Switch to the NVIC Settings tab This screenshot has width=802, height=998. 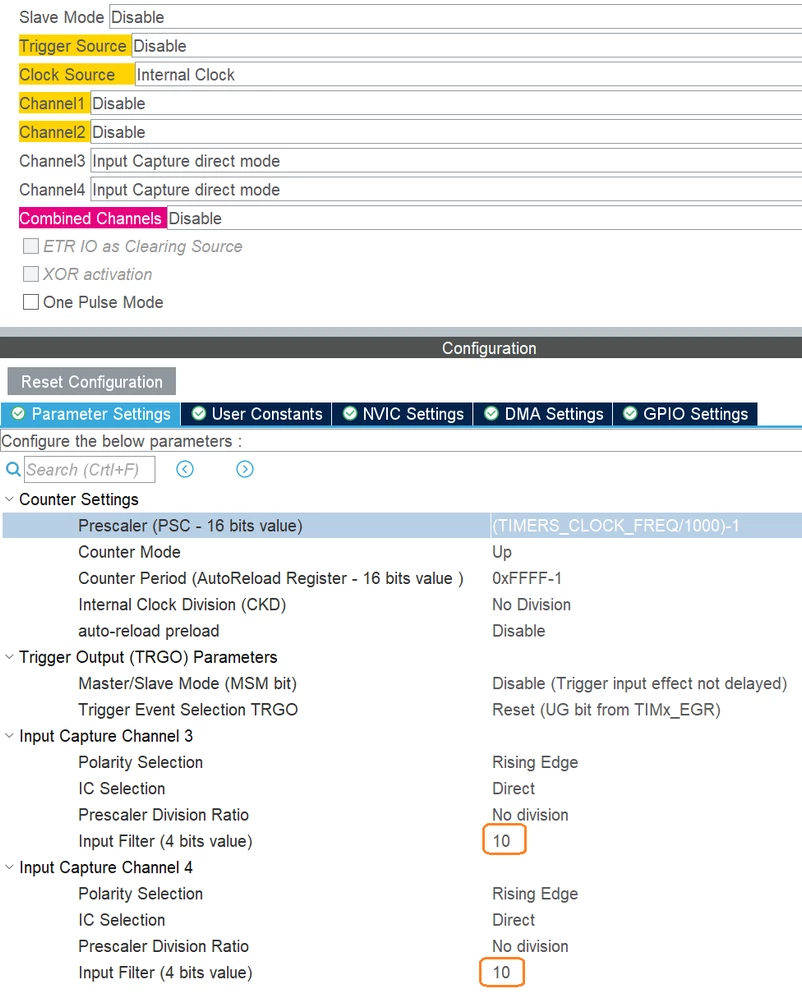point(403,414)
